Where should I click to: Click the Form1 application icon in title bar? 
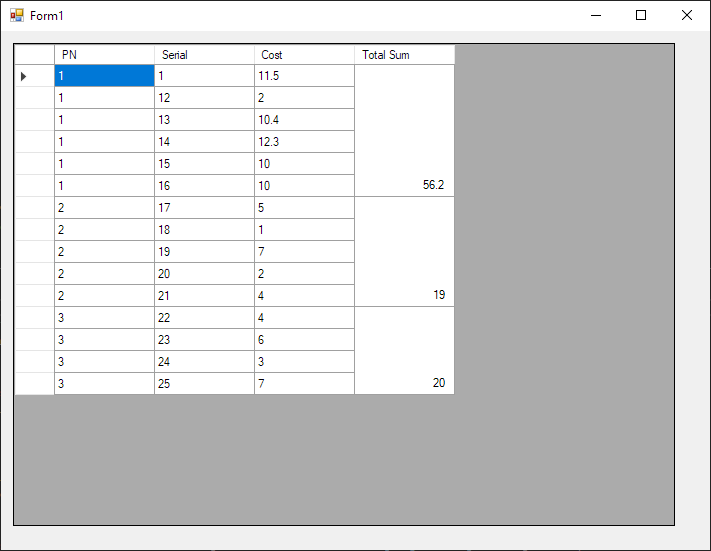pos(17,15)
